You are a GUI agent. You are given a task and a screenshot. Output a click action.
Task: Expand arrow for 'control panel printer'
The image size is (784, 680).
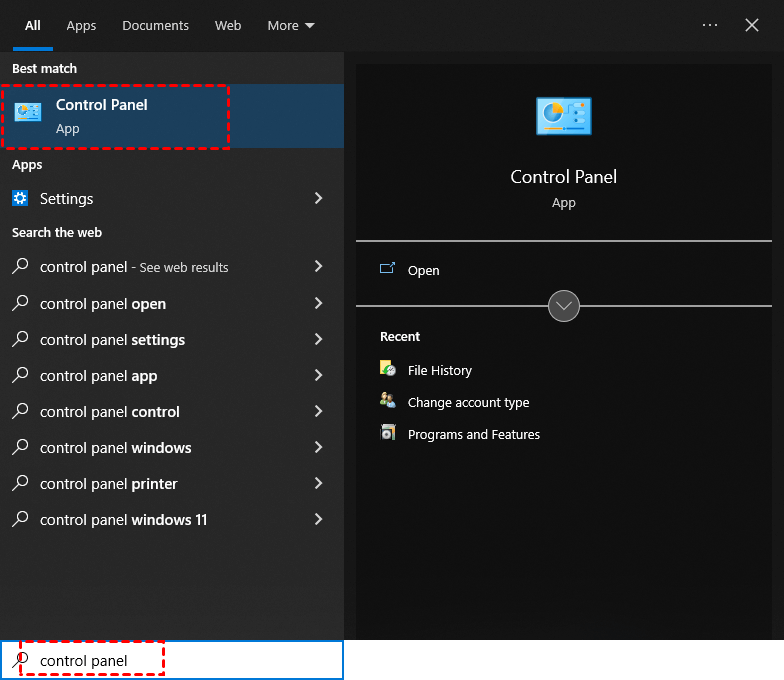pos(318,483)
